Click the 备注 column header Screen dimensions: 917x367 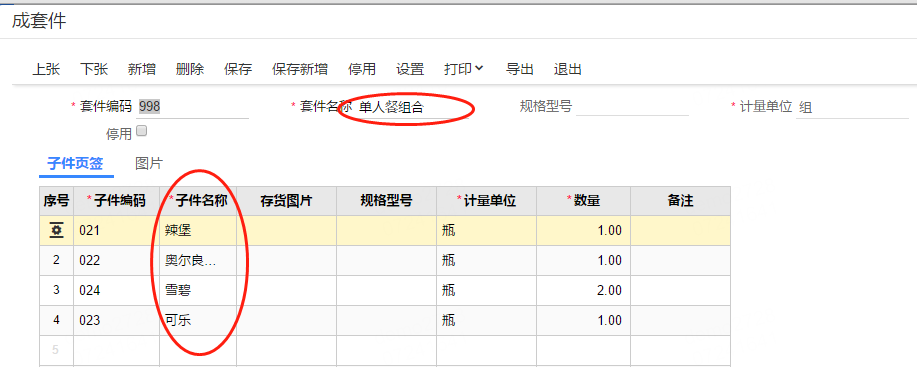pyautogui.click(x=680, y=201)
